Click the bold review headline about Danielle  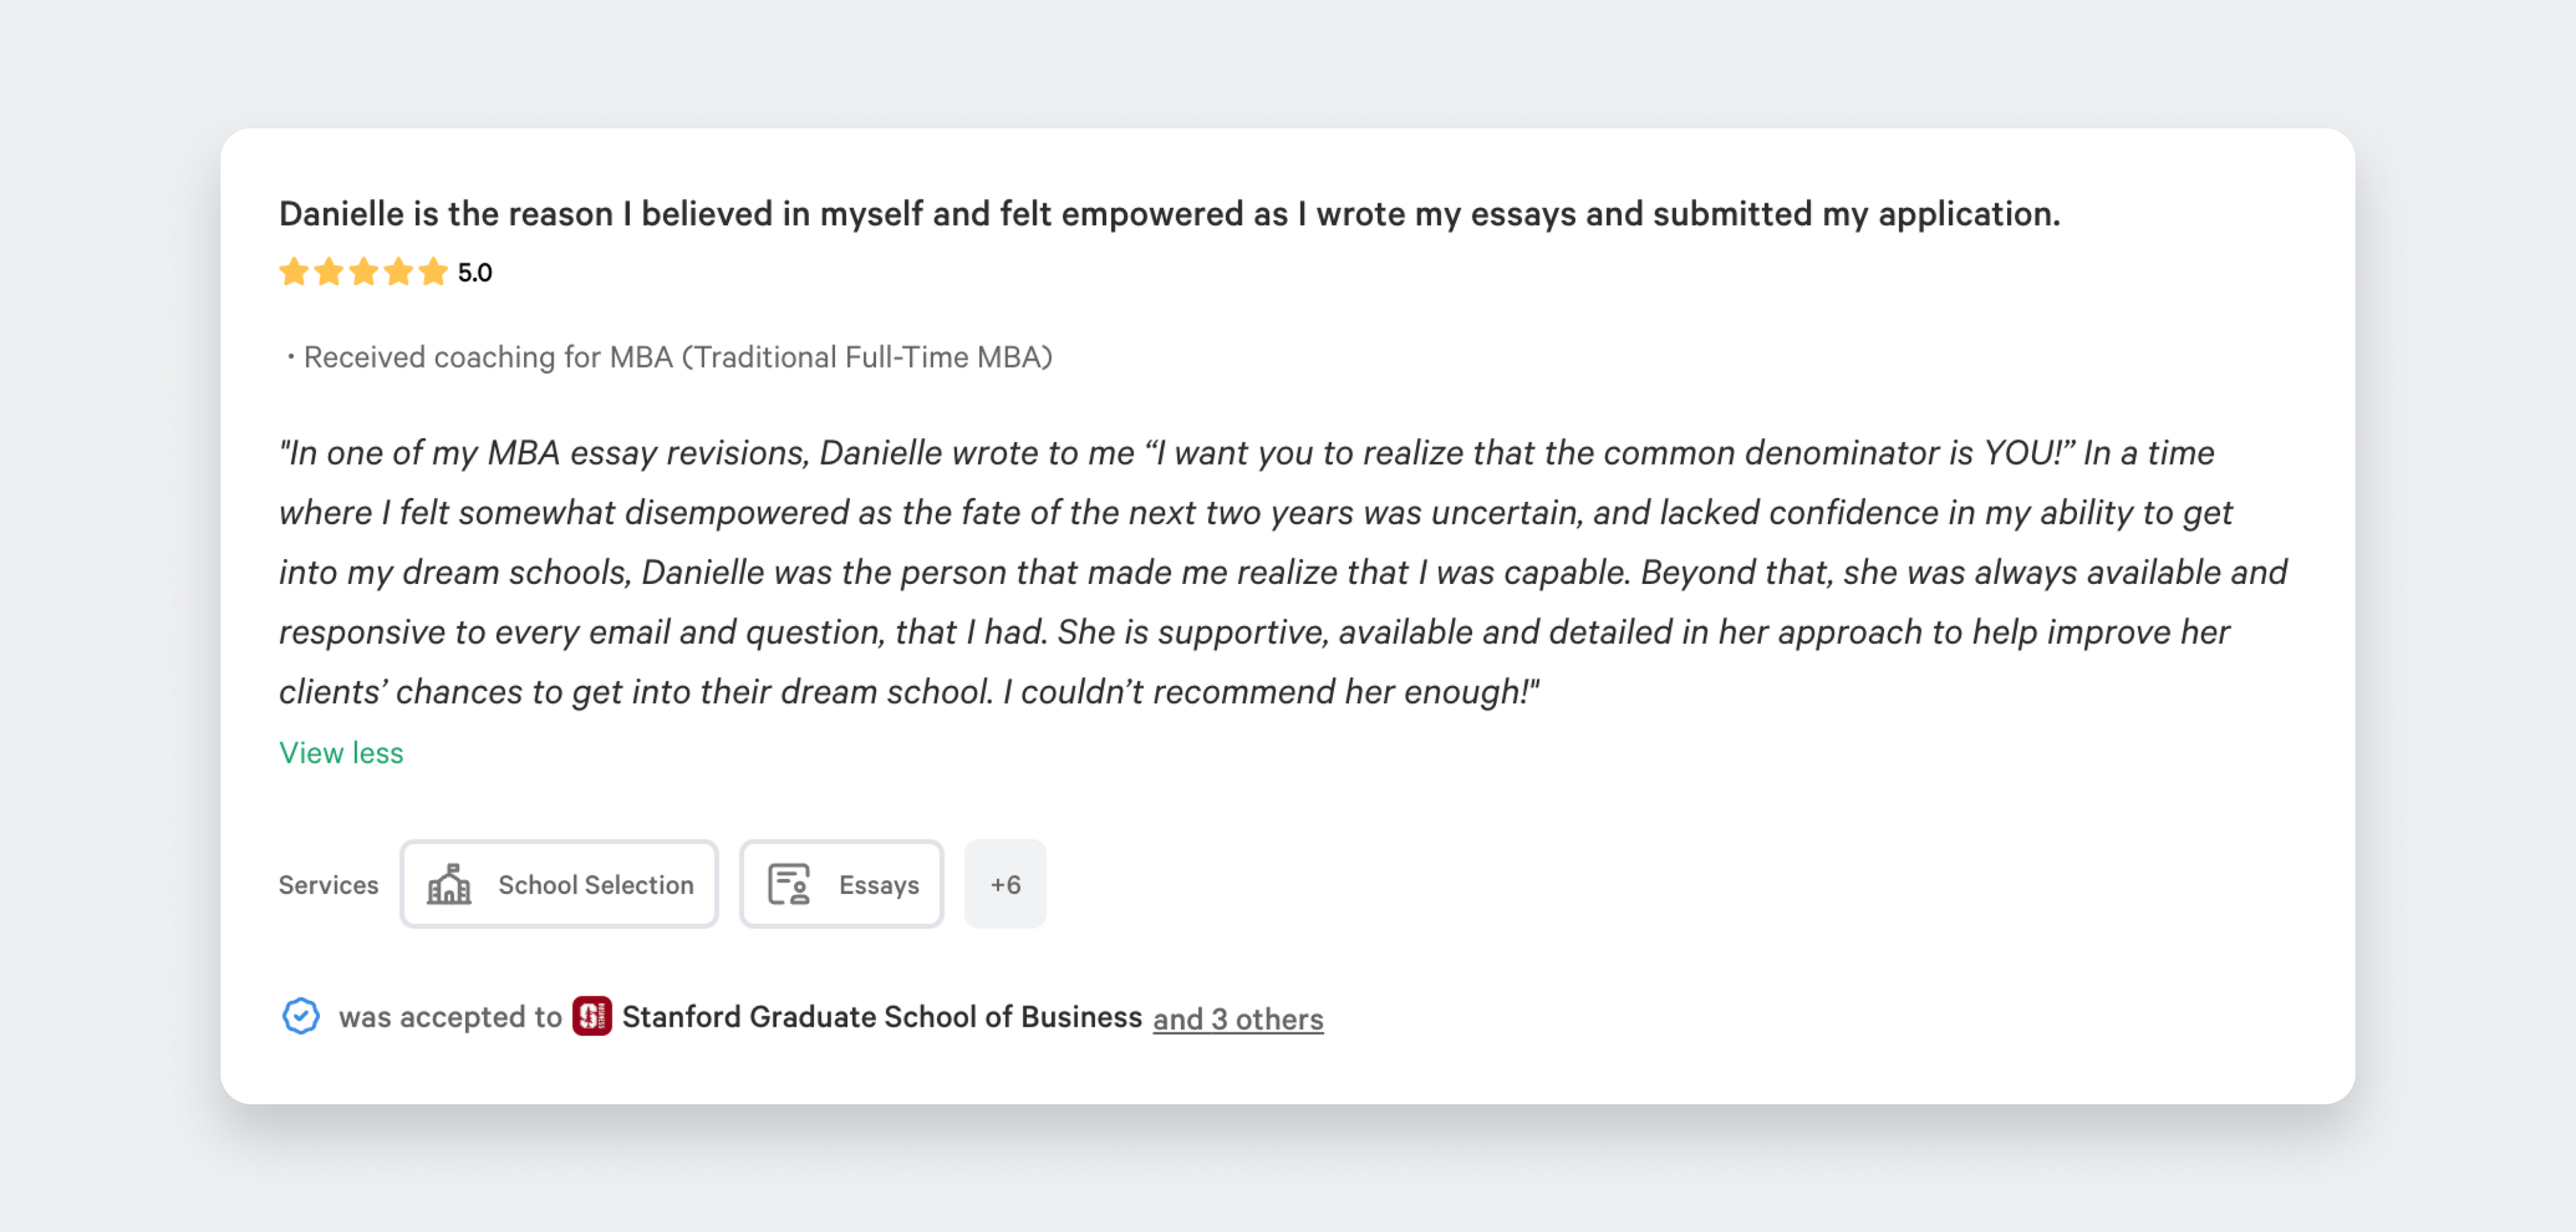(1169, 214)
